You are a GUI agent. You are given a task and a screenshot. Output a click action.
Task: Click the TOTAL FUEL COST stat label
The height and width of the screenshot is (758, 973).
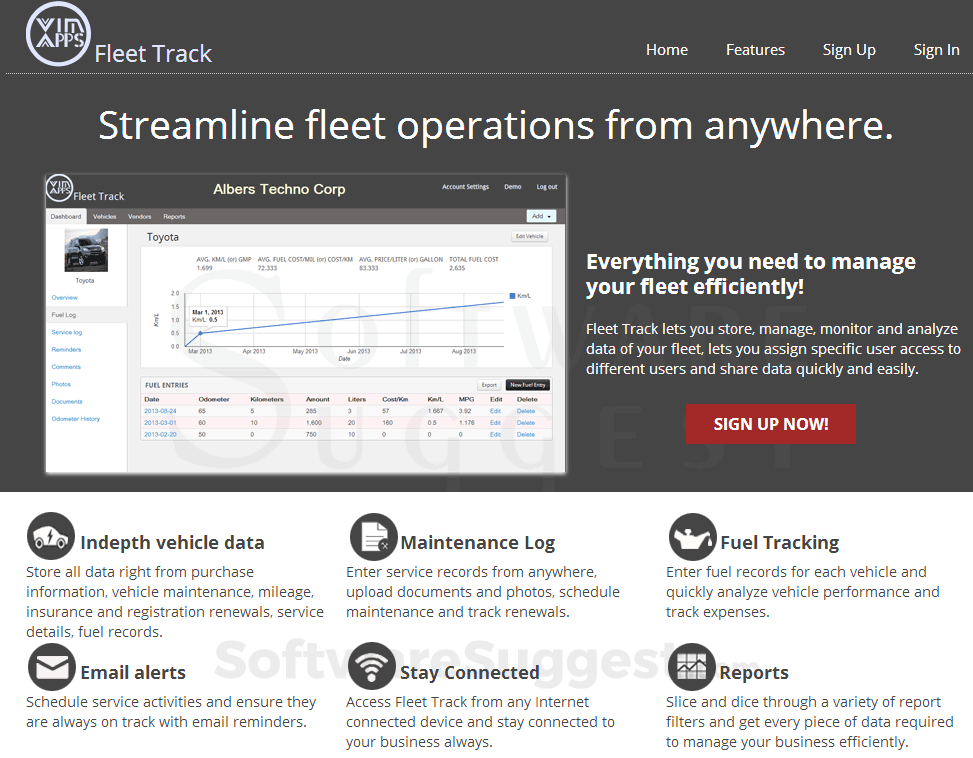[474, 259]
